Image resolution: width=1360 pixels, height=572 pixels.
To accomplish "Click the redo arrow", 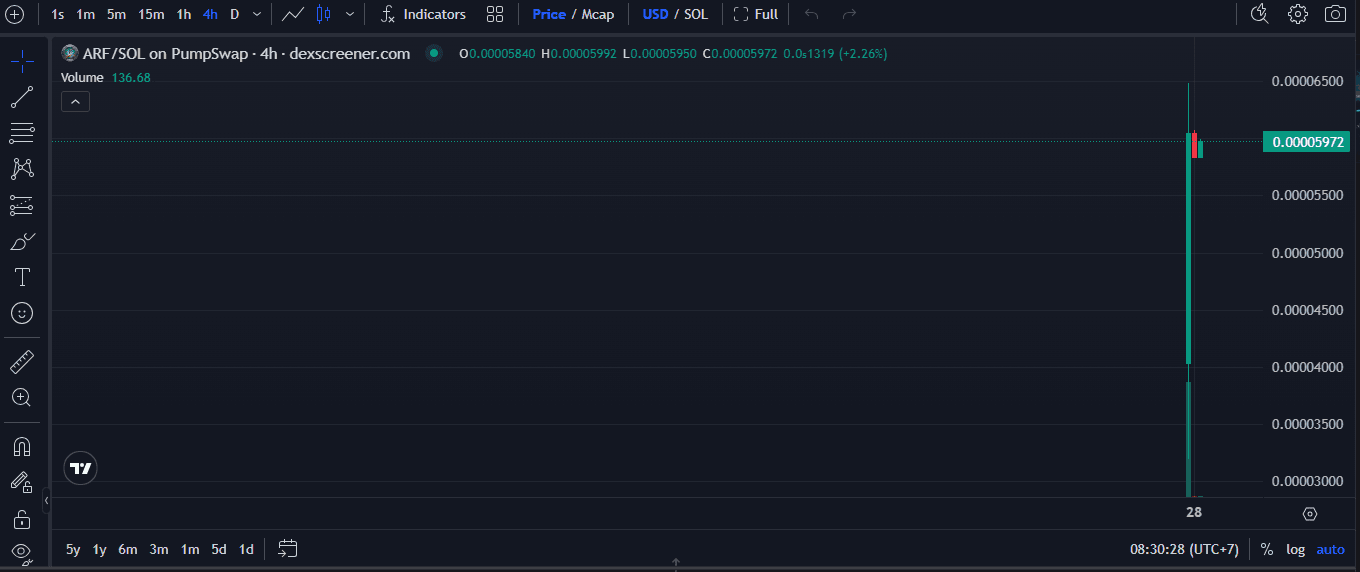I will click(x=850, y=14).
